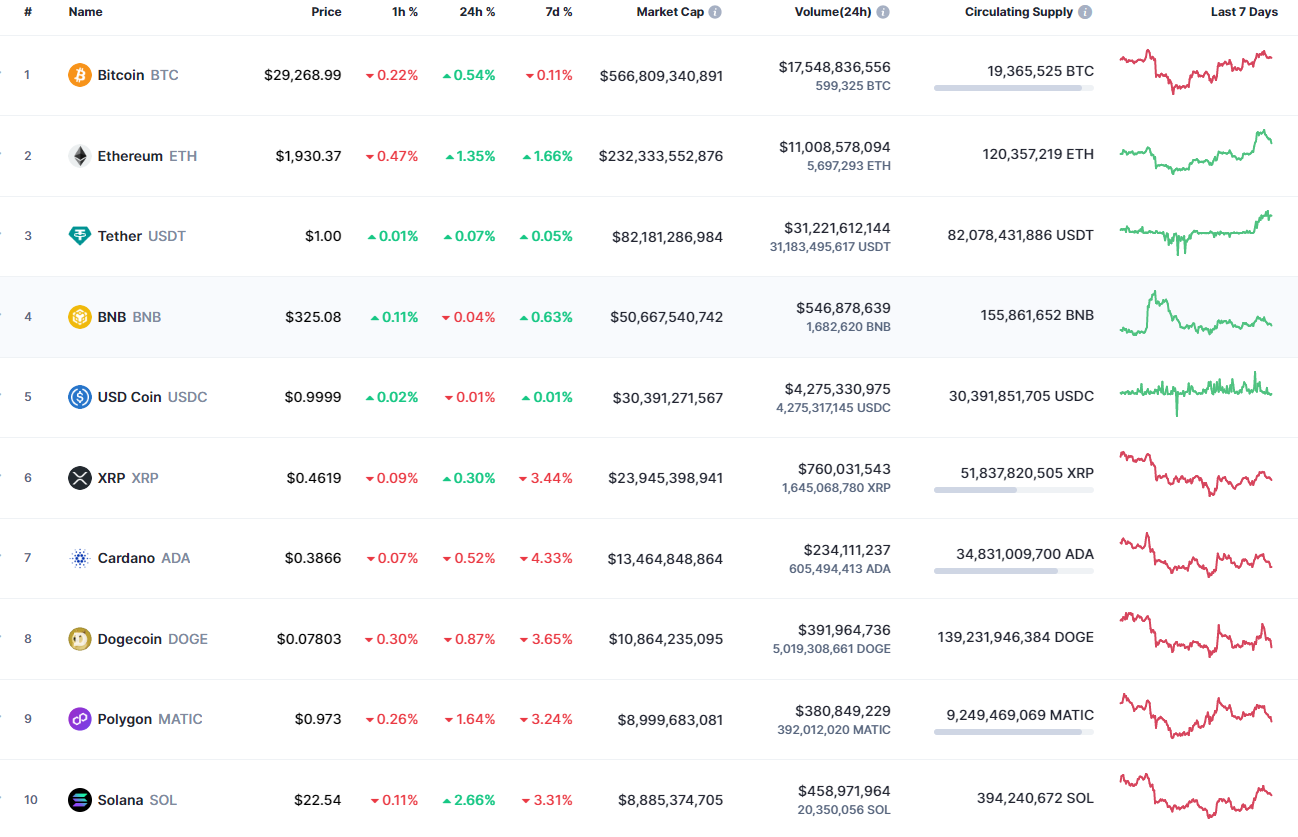Viewport: 1298px width, 837px height.
Task: Click Solana's 7-day price chart
Action: (1196, 797)
